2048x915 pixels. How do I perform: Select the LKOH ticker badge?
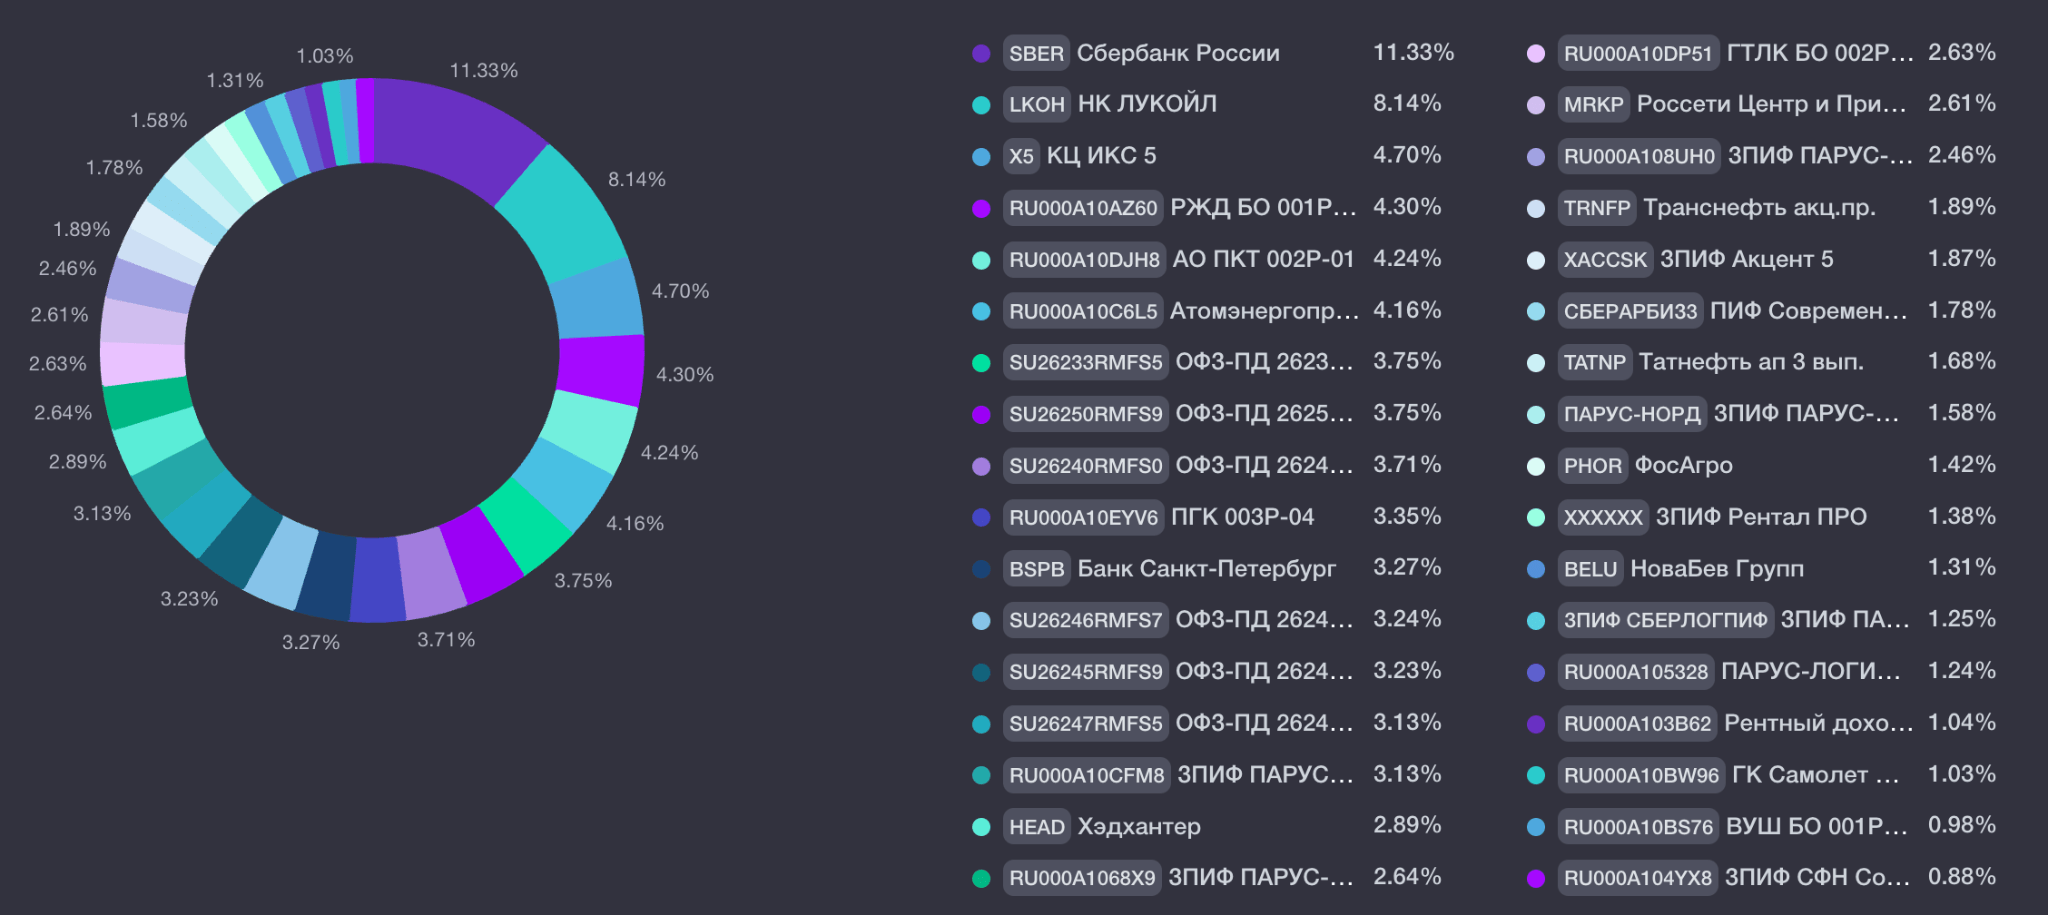[x=1036, y=104]
